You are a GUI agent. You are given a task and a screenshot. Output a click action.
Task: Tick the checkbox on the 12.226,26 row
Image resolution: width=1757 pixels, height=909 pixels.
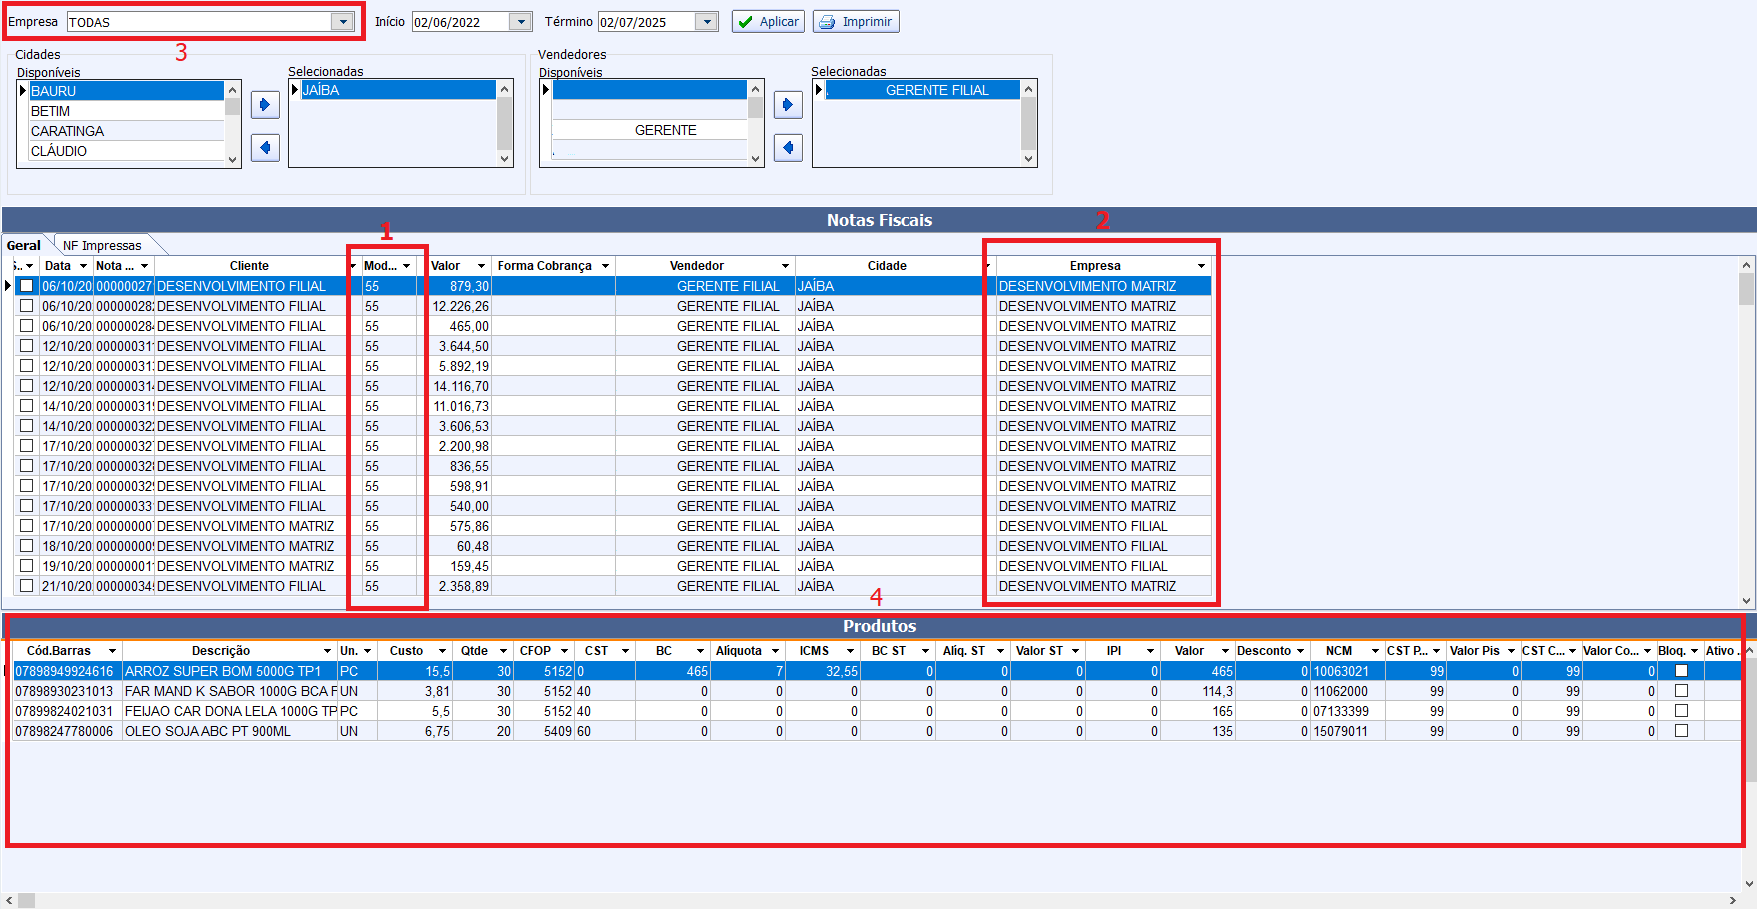tap(27, 306)
